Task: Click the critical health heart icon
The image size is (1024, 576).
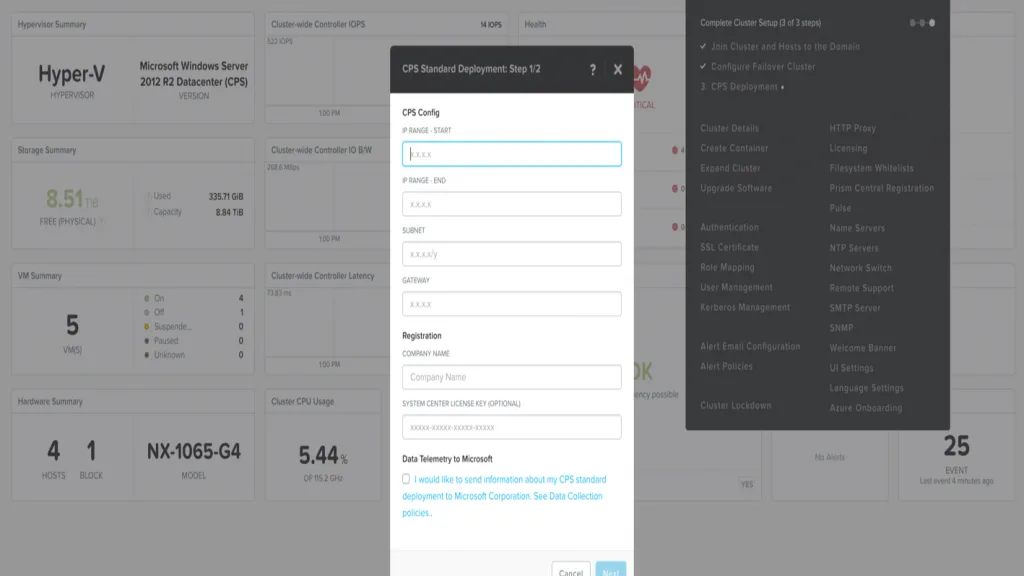Action: click(x=642, y=78)
